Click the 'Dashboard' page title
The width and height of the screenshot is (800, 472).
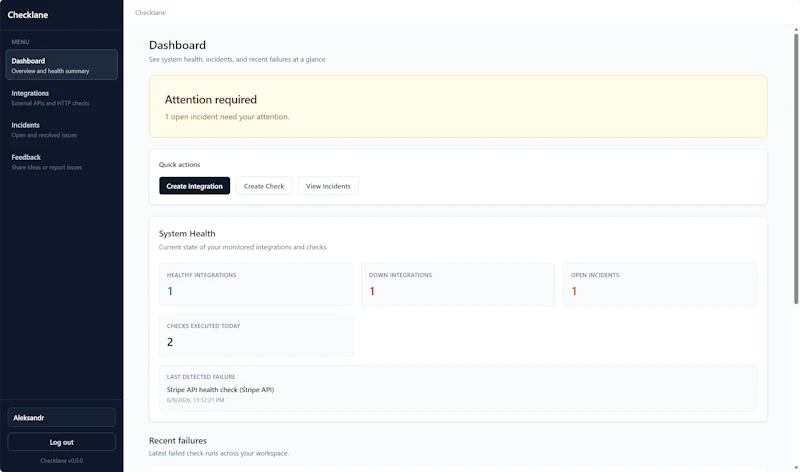coord(177,45)
